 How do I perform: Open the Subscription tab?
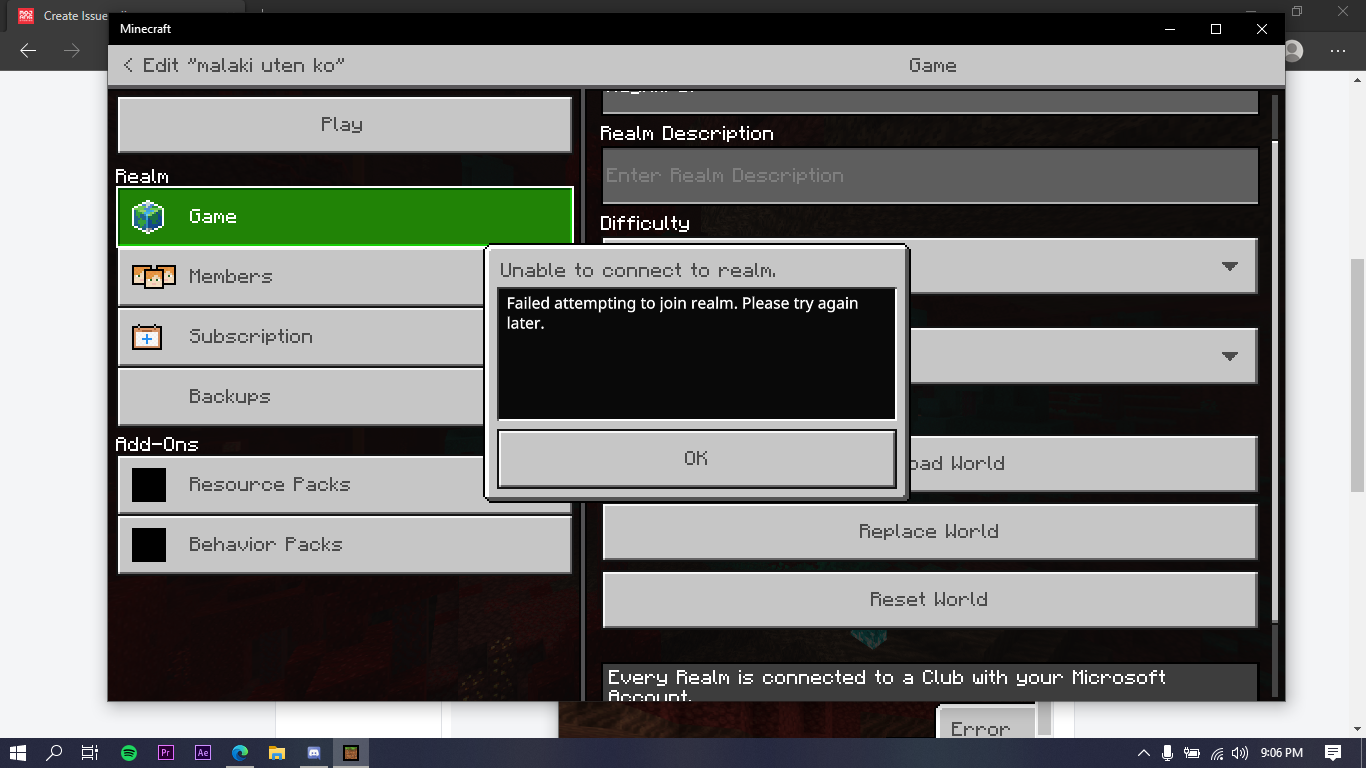tap(302, 336)
